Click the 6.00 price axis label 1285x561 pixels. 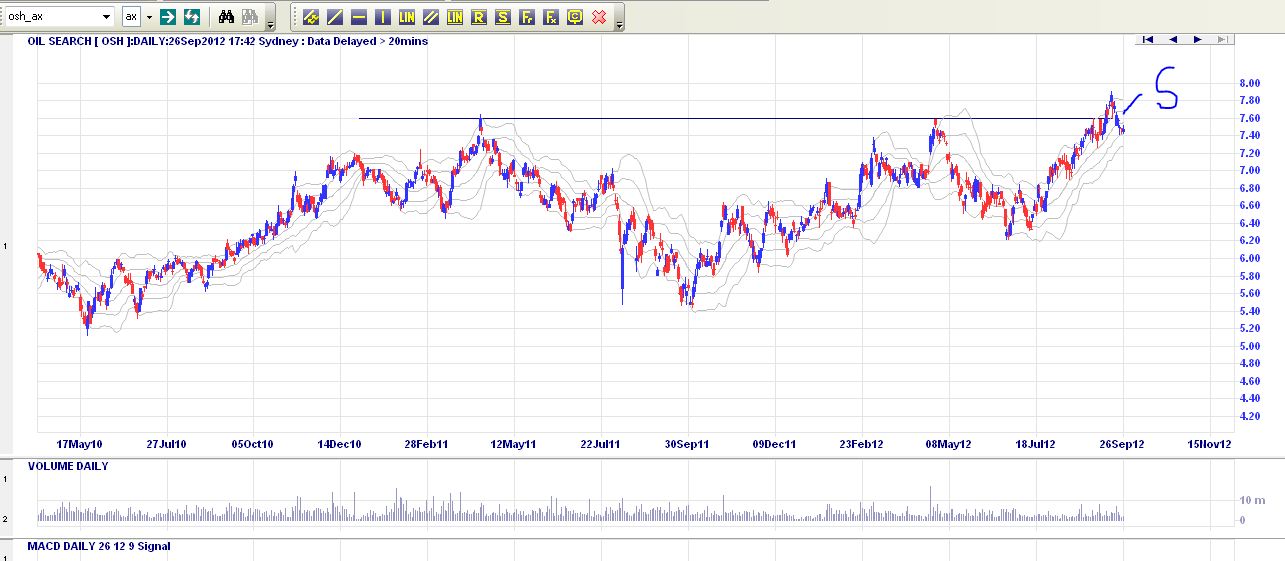[x=1250, y=258]
